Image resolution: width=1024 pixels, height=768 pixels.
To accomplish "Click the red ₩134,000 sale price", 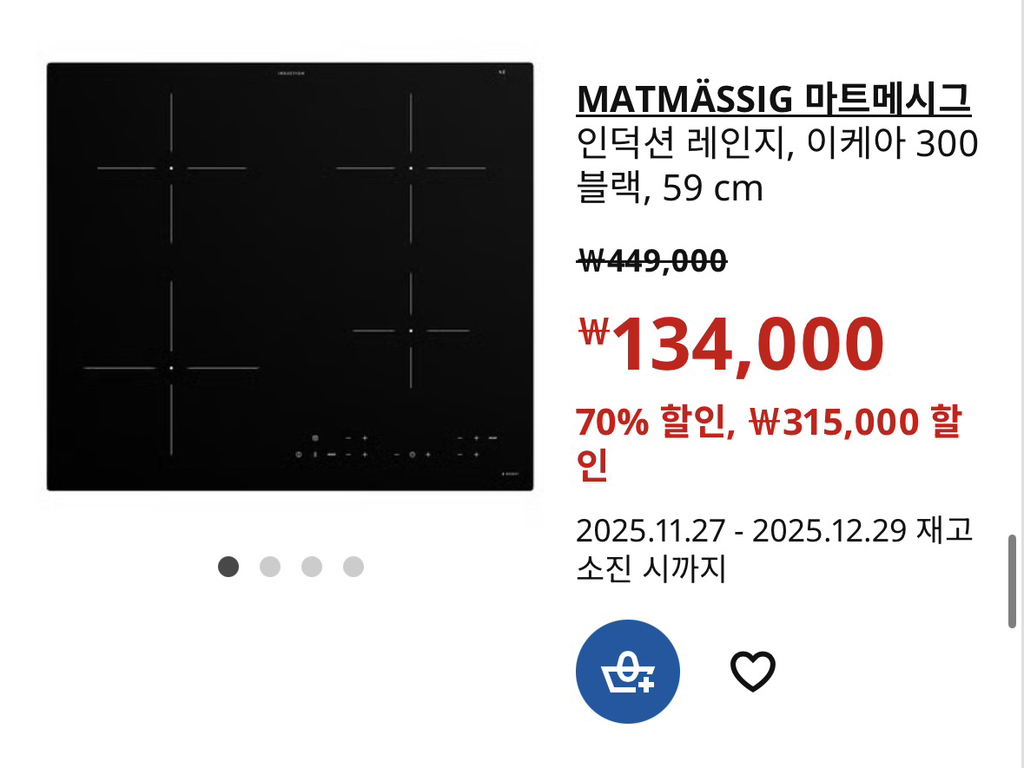I will click(732, 344).
